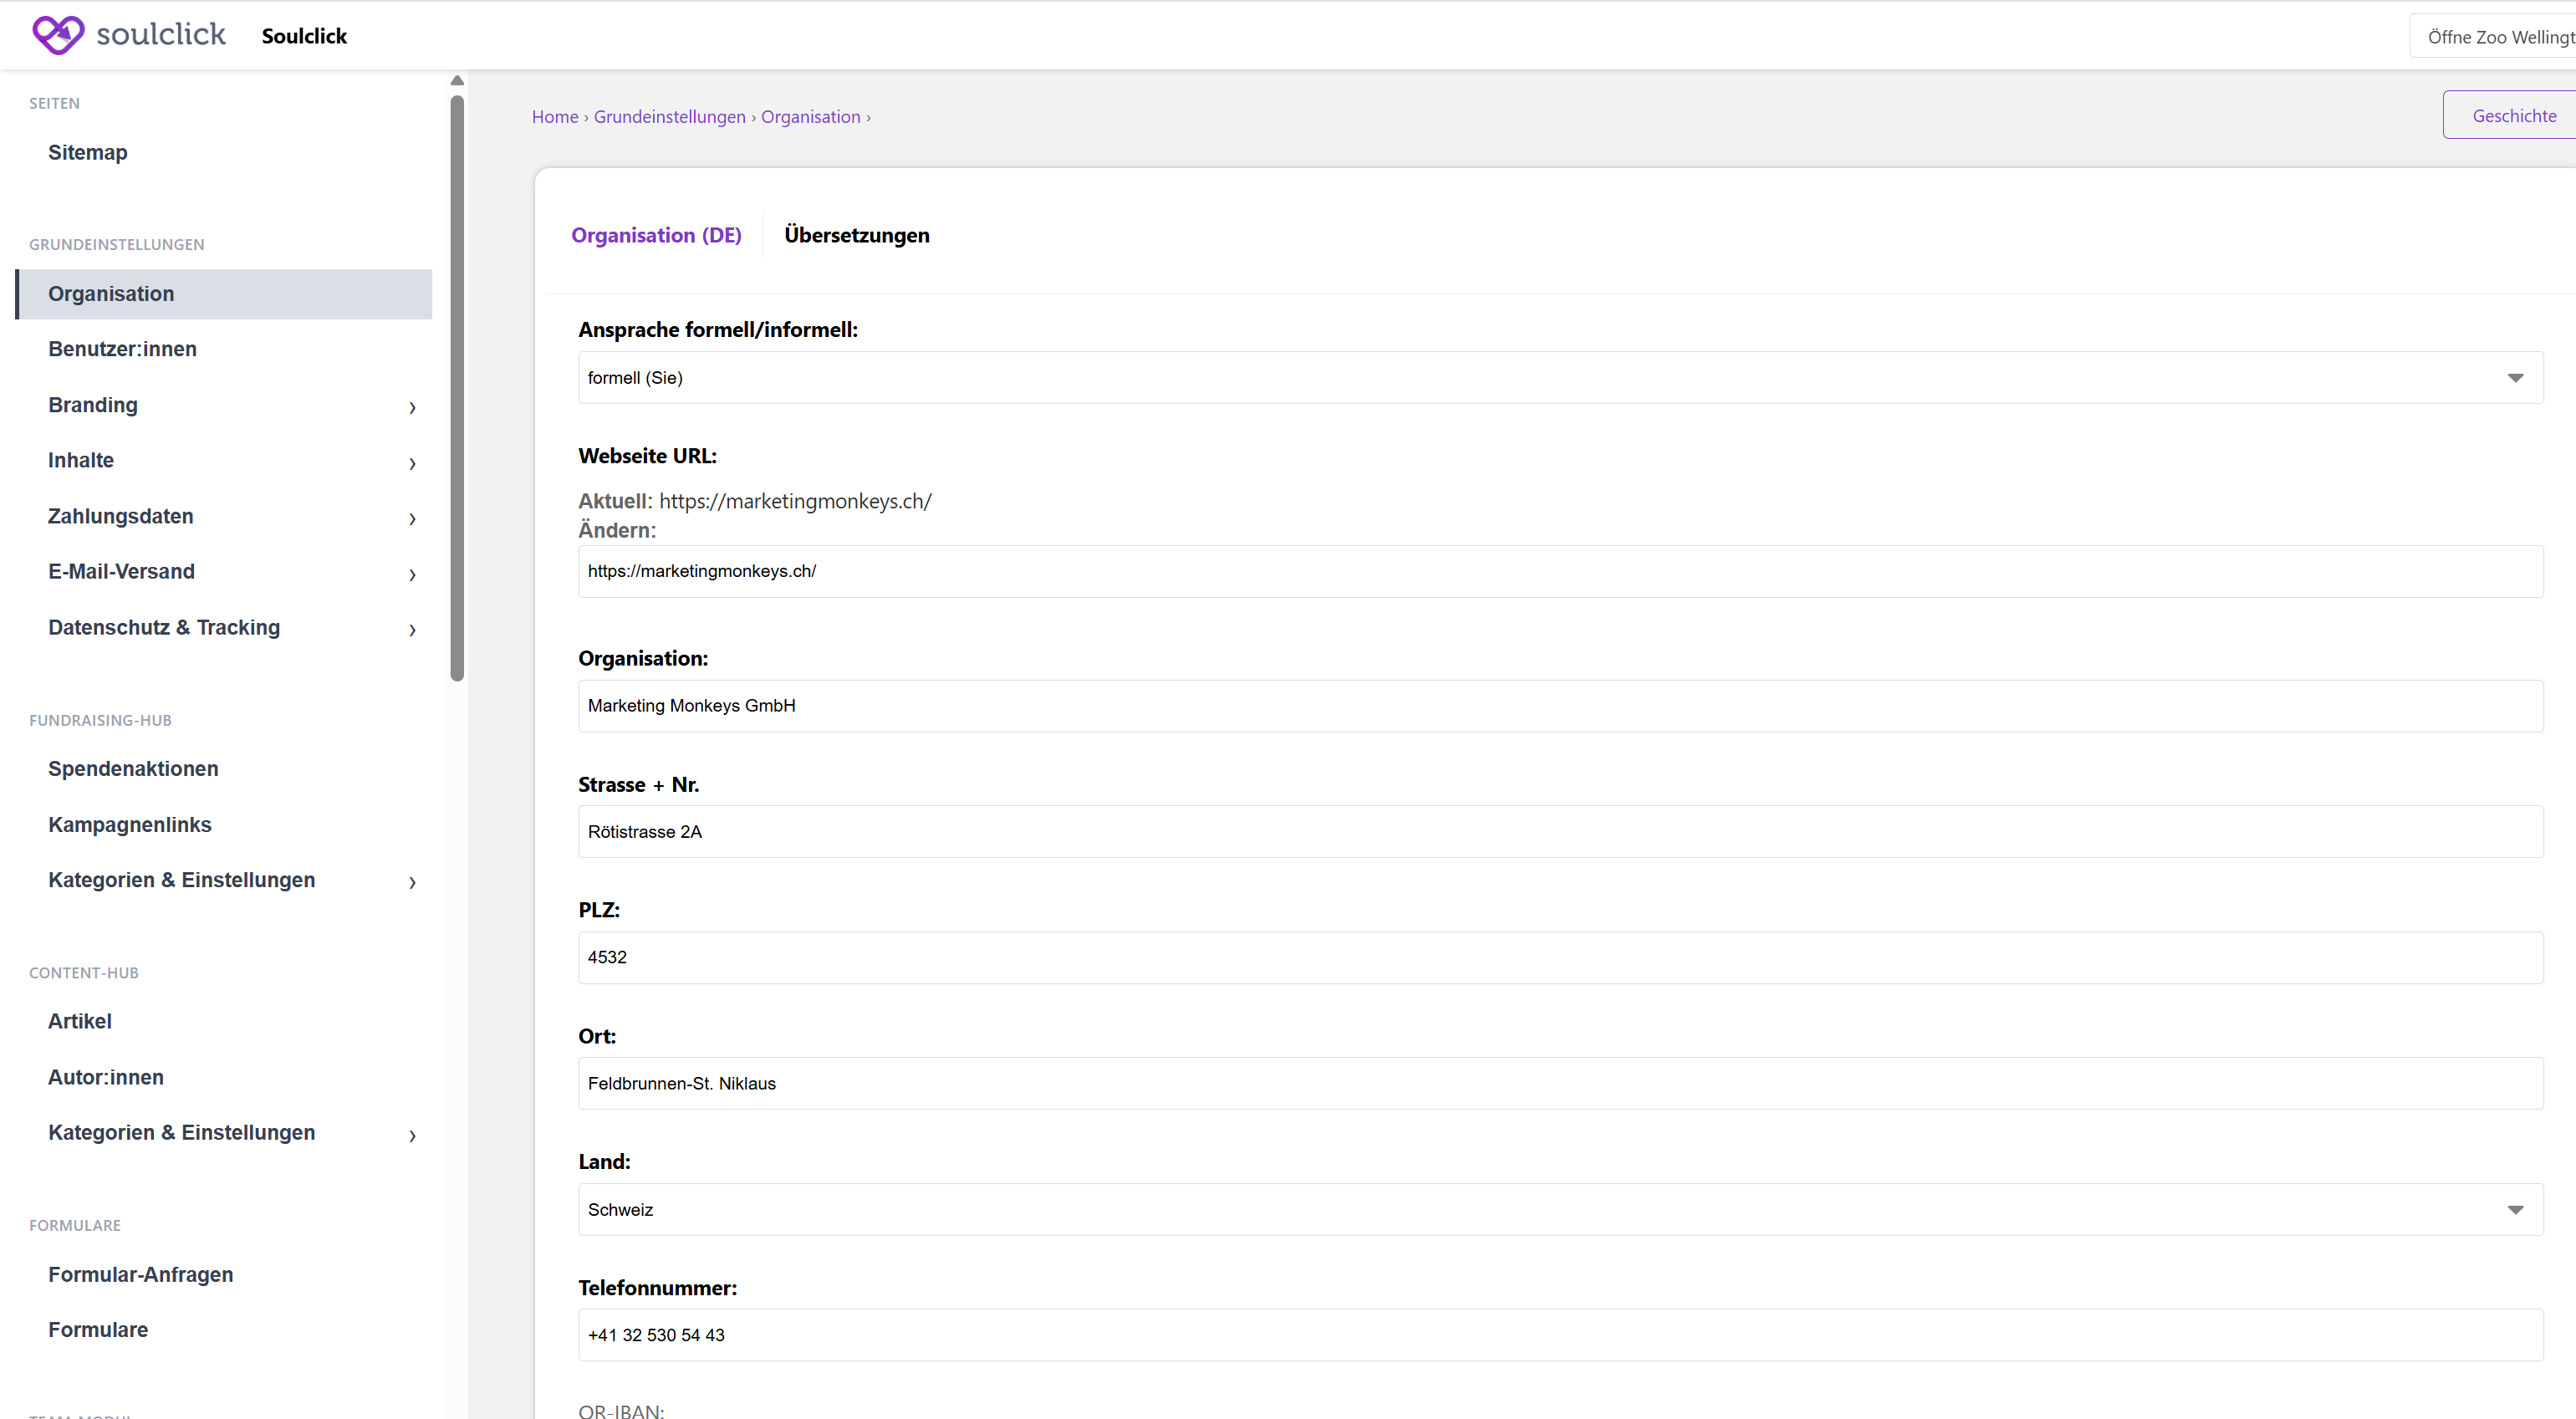Expand the E-Mail-Versand submenu chevron
The height and width of the screenshot is (1419, 2576).
tap(412, 574)
